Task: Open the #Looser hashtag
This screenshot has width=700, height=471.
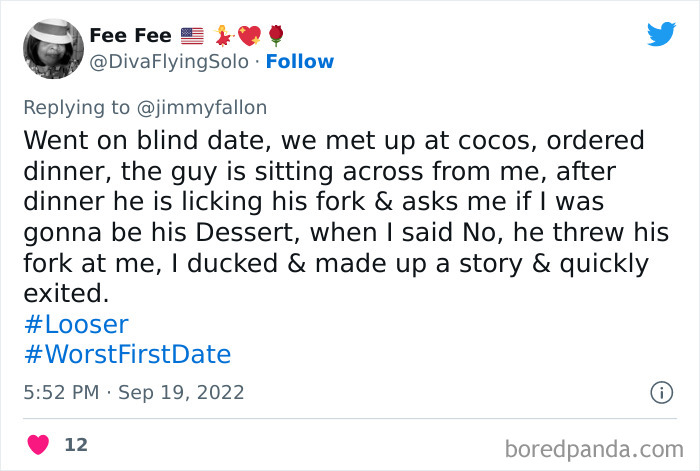Action: (x=75, y=324)
